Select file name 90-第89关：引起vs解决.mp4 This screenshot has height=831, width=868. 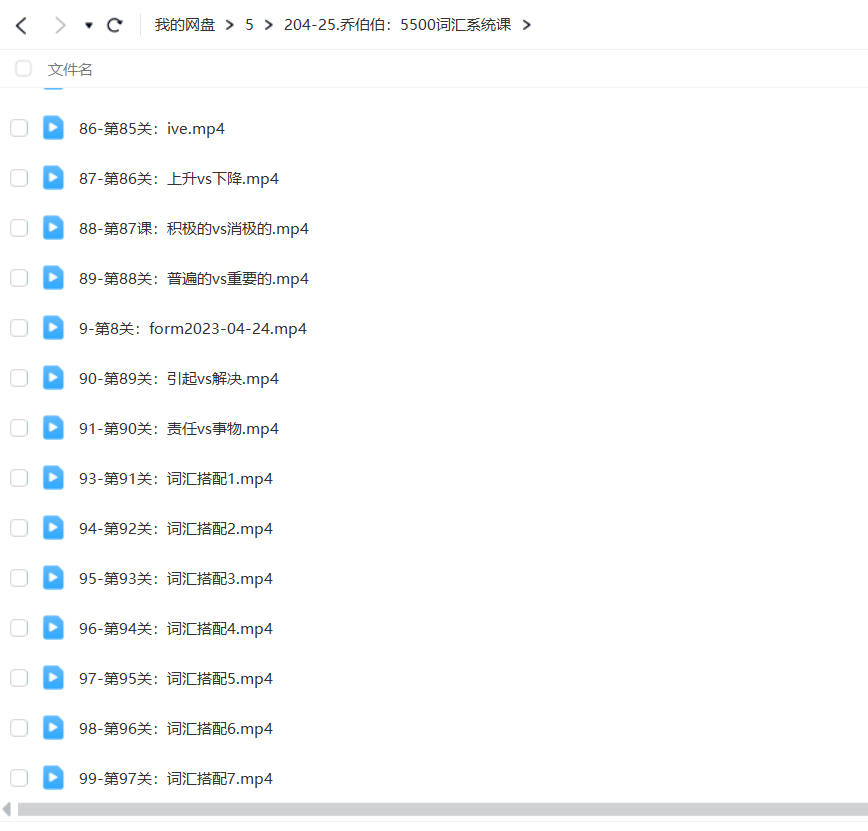point(179,379)
